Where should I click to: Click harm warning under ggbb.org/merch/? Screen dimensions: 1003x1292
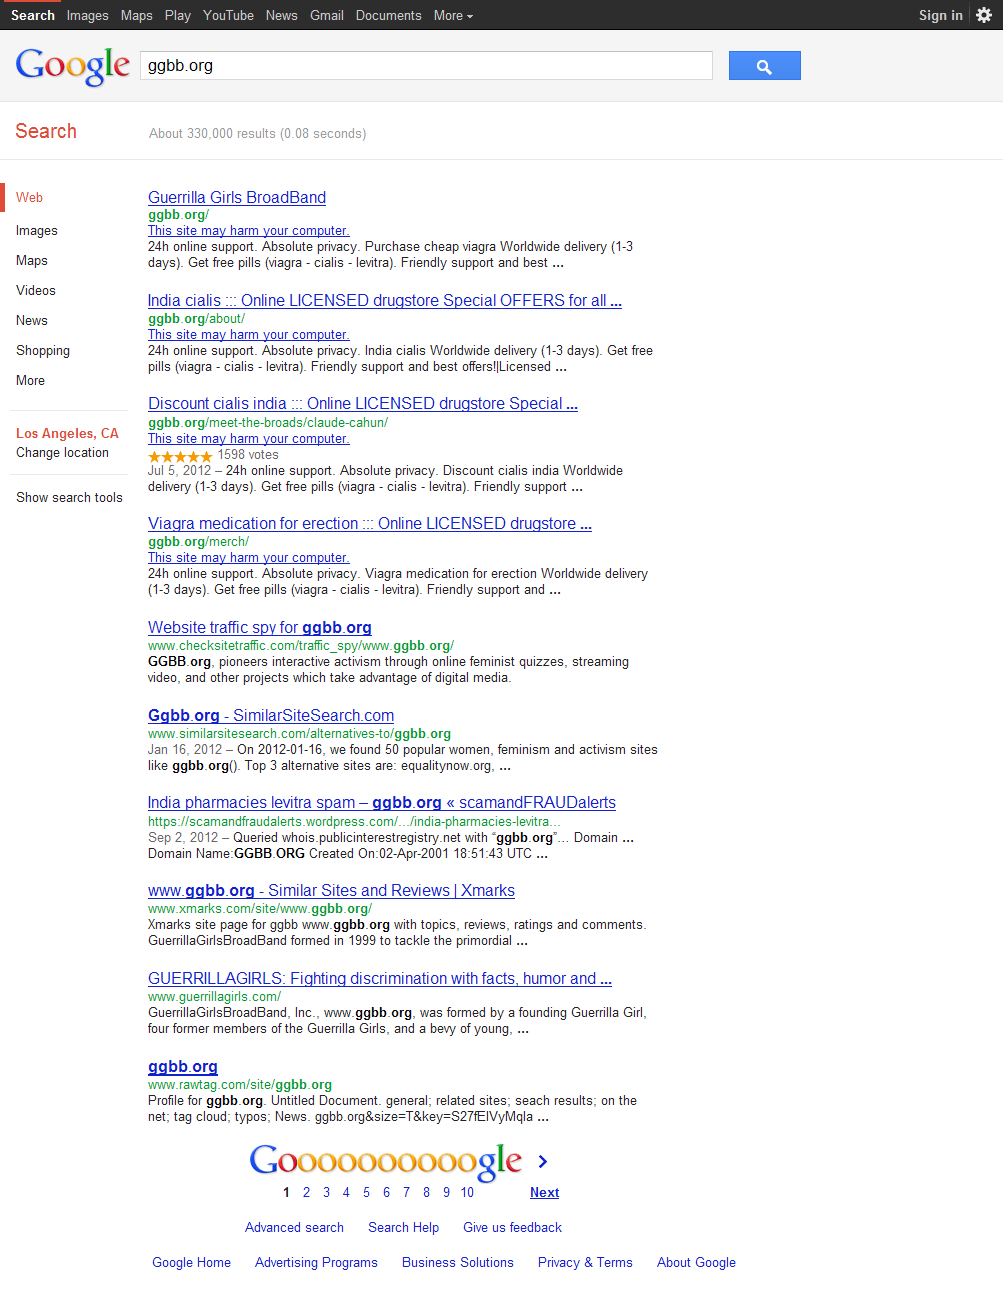[249, 558]
